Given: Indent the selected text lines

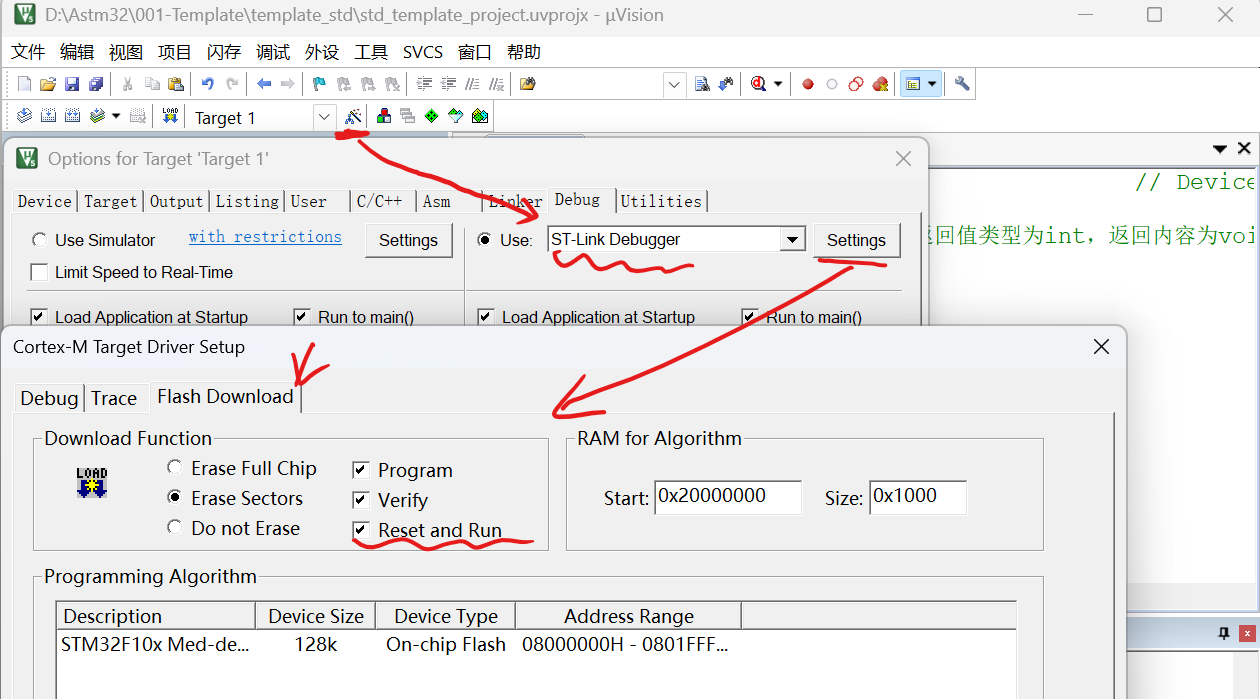Looking at the screenshot, I should pyautogui.click(x=424, y=84).
